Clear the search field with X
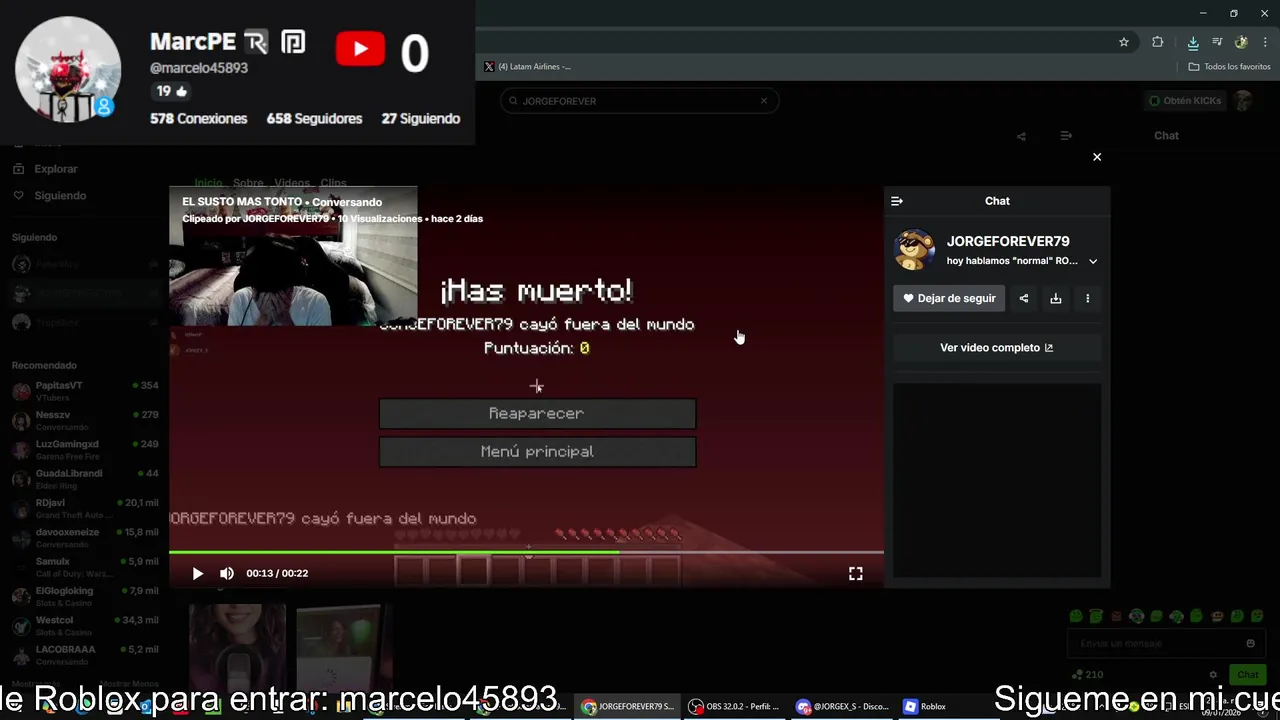1280x720 pixels. pyautogui.click(x=764, y=101)
